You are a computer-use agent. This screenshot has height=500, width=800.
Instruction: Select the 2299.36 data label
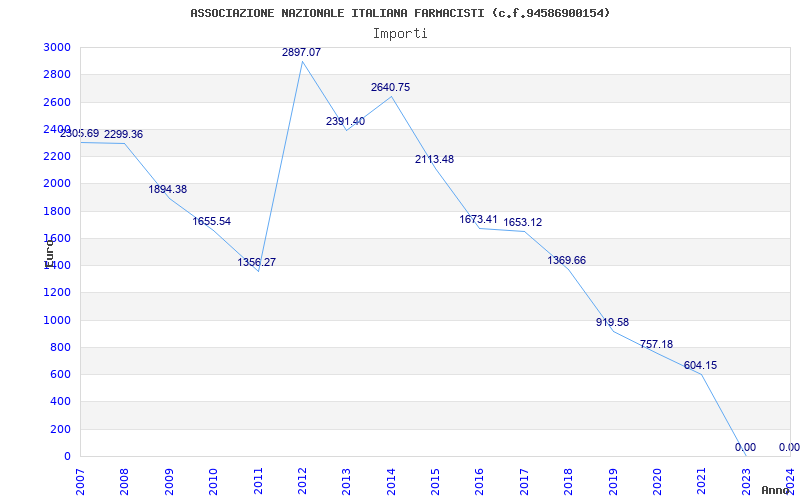(123, 135)
